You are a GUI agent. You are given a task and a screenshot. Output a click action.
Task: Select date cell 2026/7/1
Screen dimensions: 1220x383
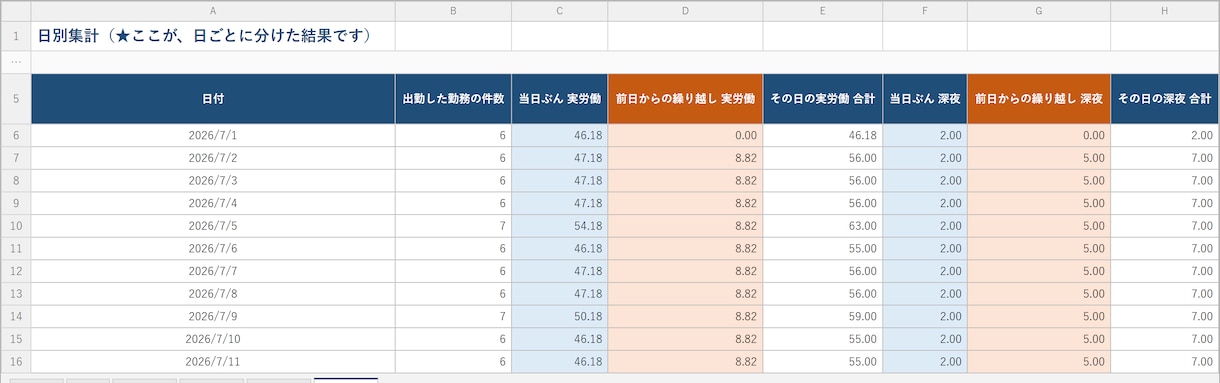click(x=213, y=135)
